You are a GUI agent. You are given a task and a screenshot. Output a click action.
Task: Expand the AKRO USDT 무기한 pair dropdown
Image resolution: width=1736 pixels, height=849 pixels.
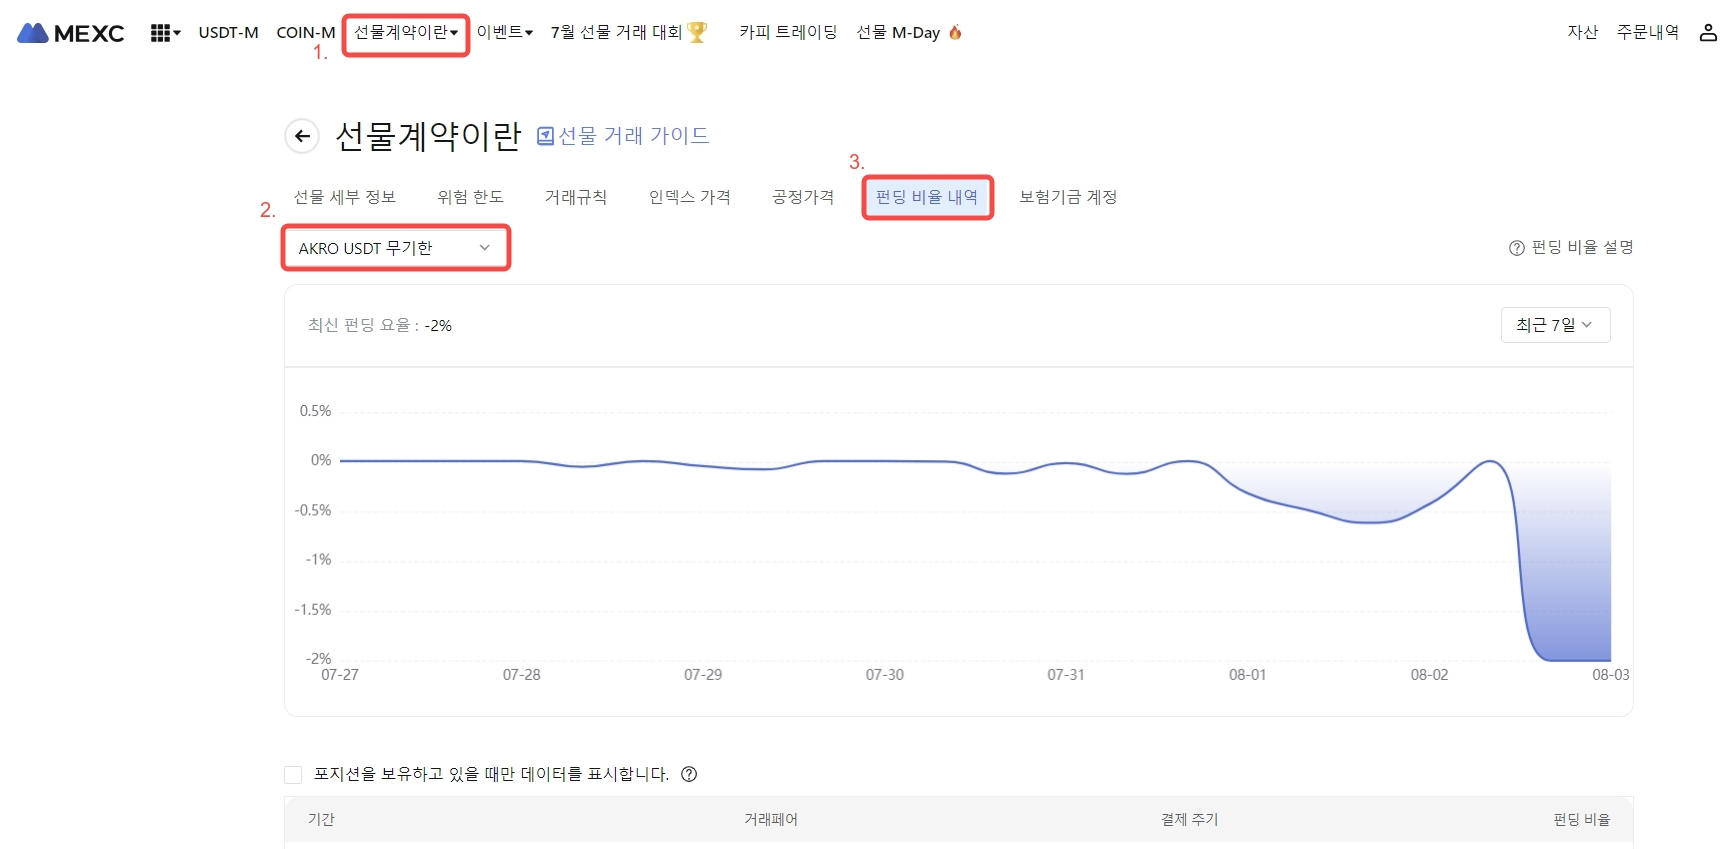(395, 248)
